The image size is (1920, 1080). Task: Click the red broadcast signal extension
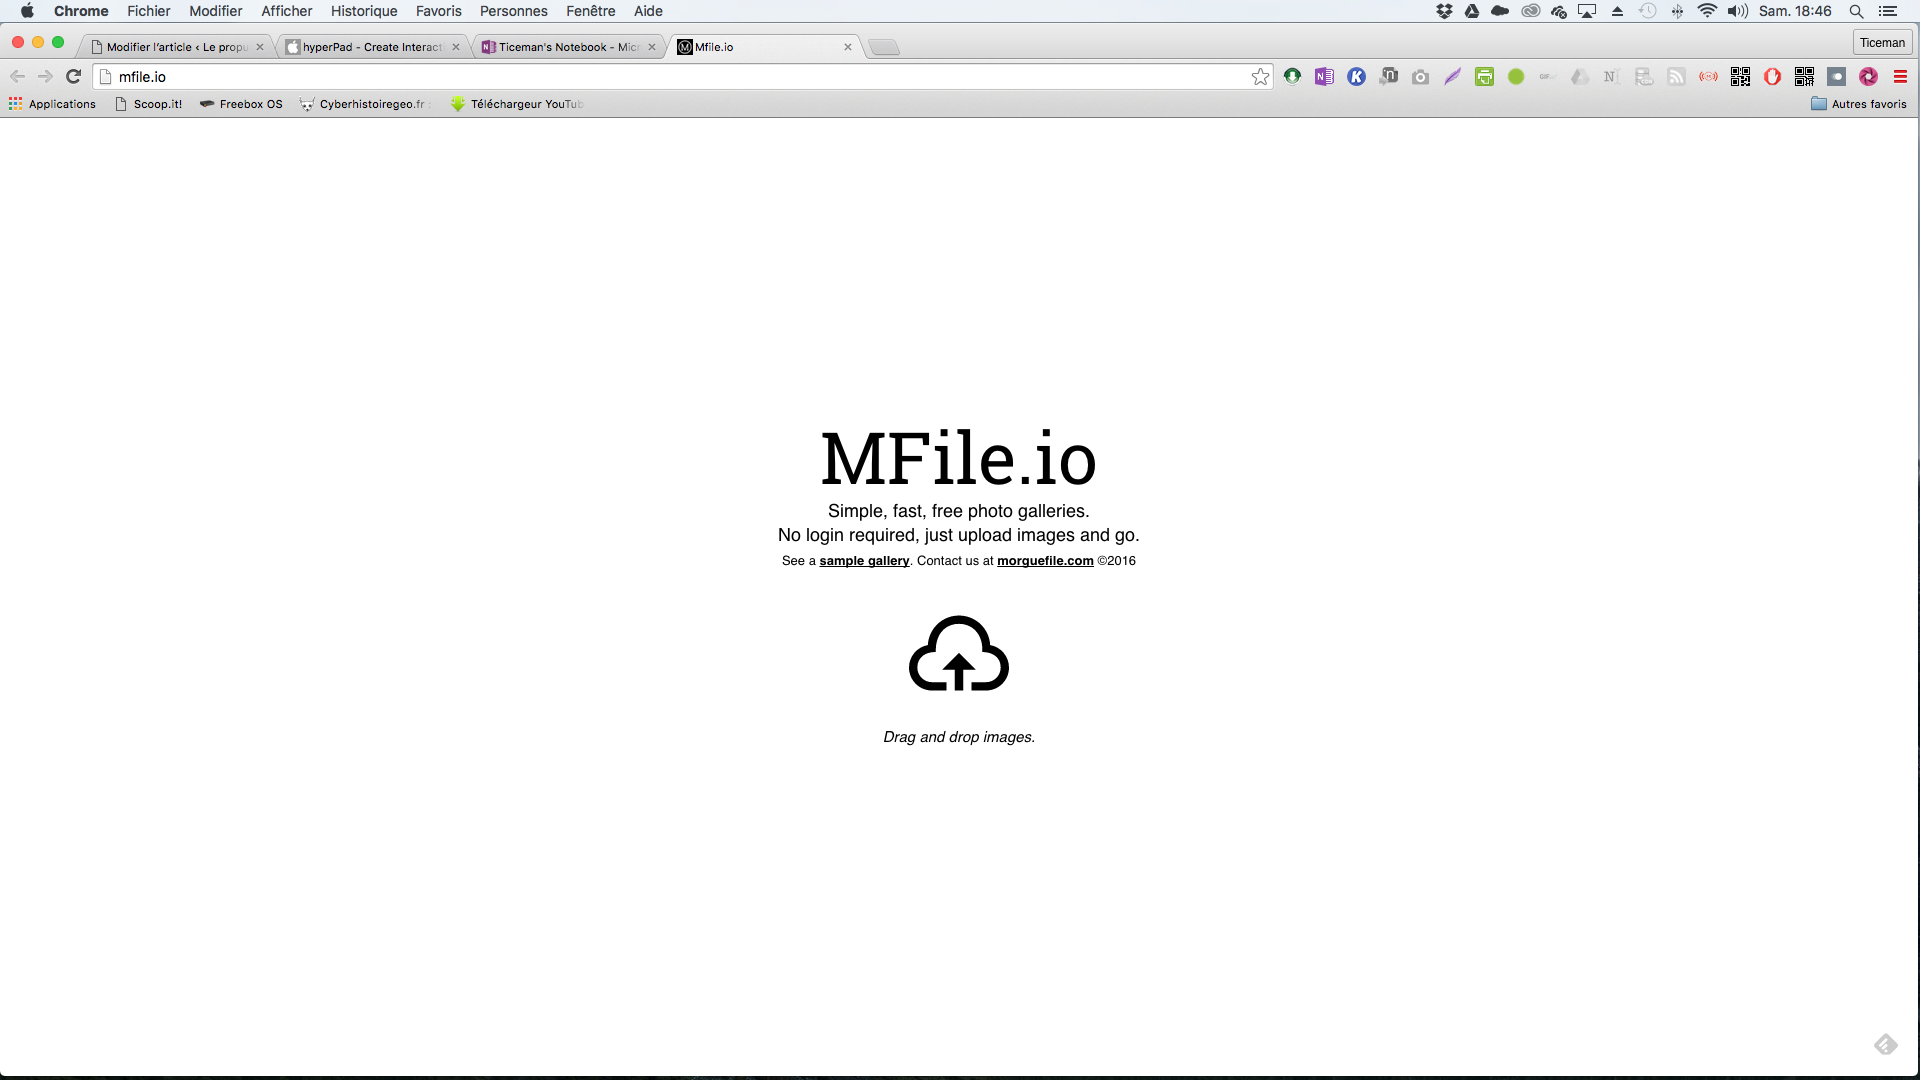point(1708,76)
